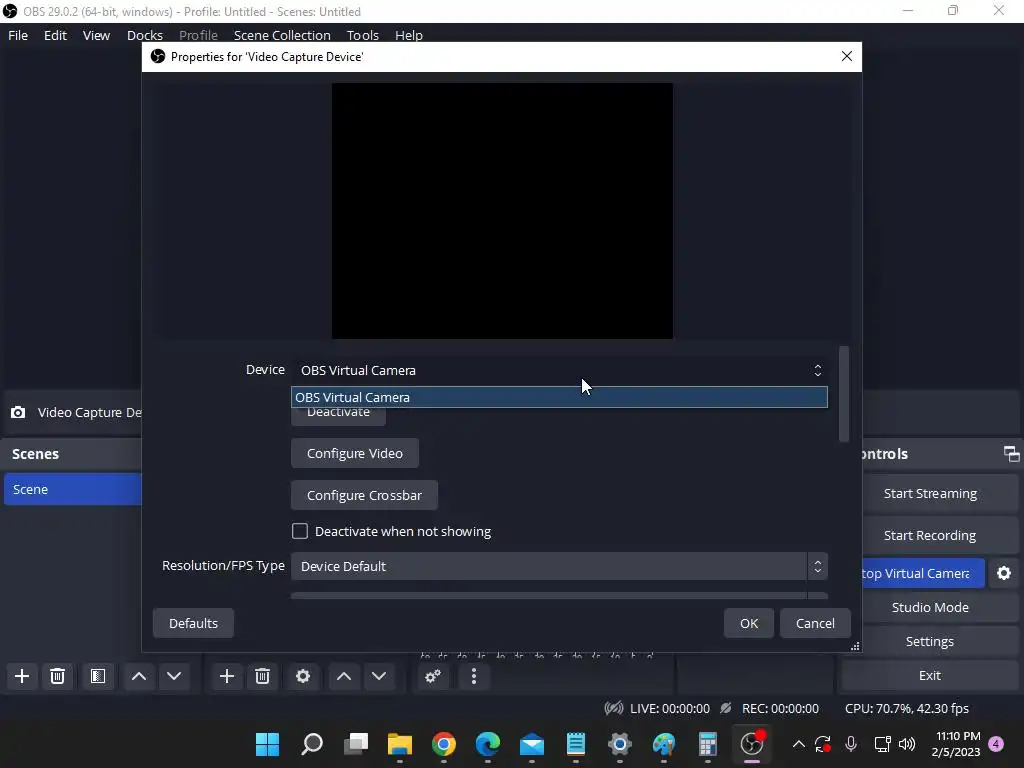Image resolution: width=1024 pixels, height=768 pixels.
Task: Open the Docks menu
Action: (144, 35)
